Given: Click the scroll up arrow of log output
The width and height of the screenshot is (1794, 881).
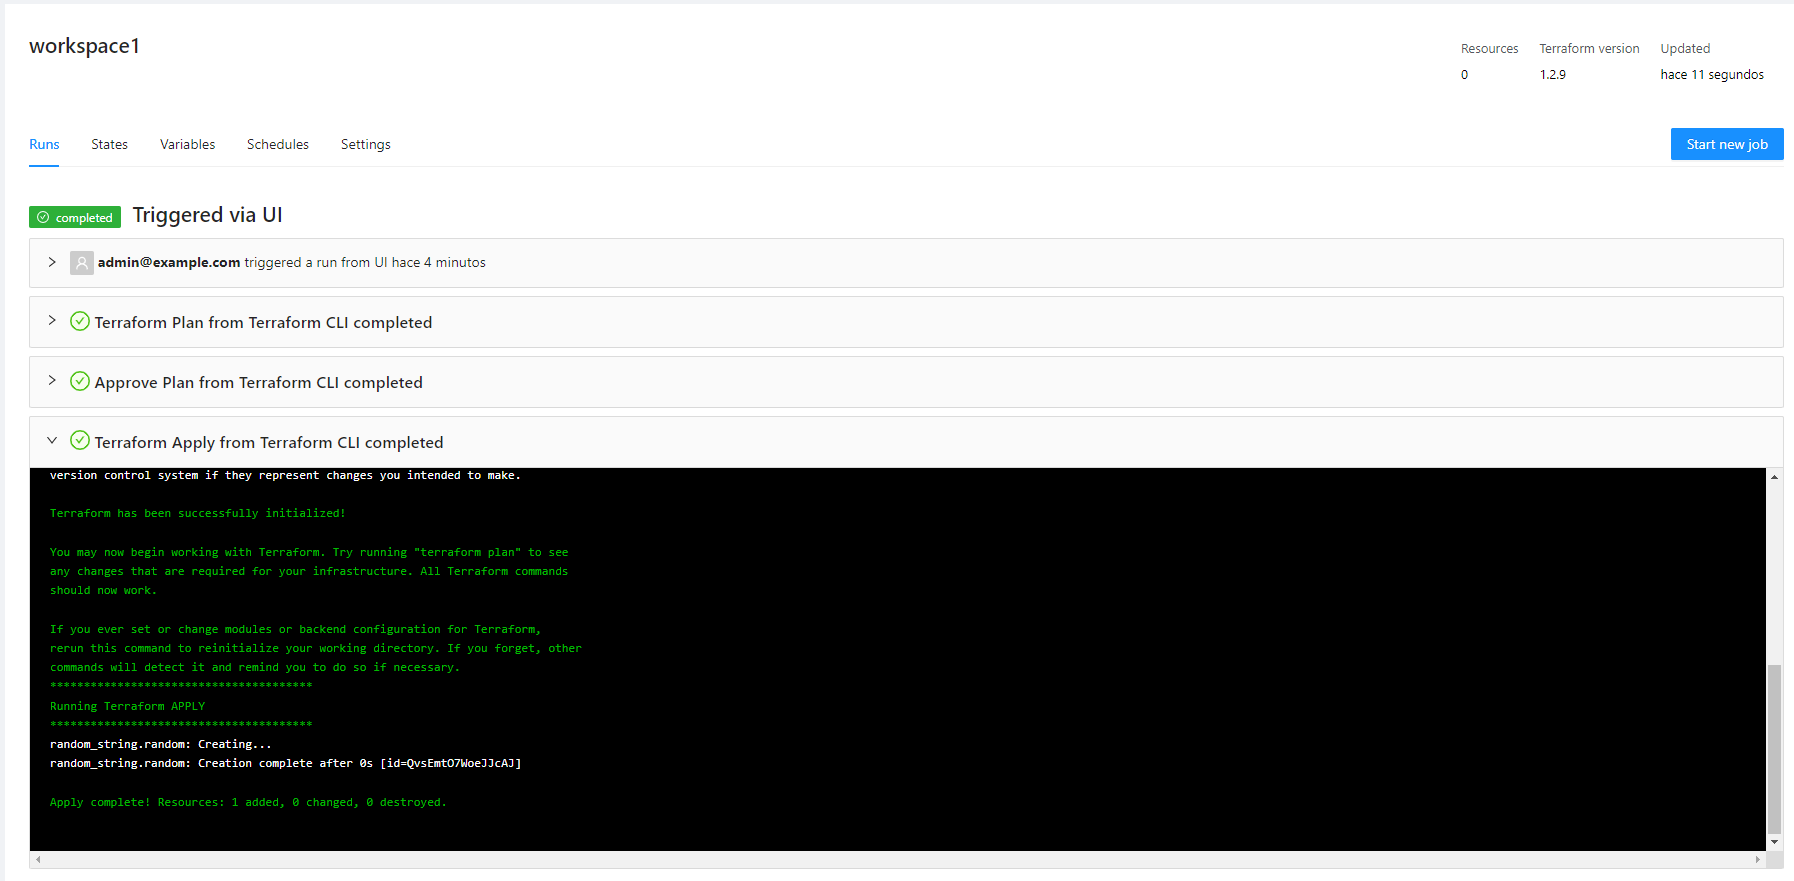Looking at the screenshot, I should click(x=1774, y=477).
